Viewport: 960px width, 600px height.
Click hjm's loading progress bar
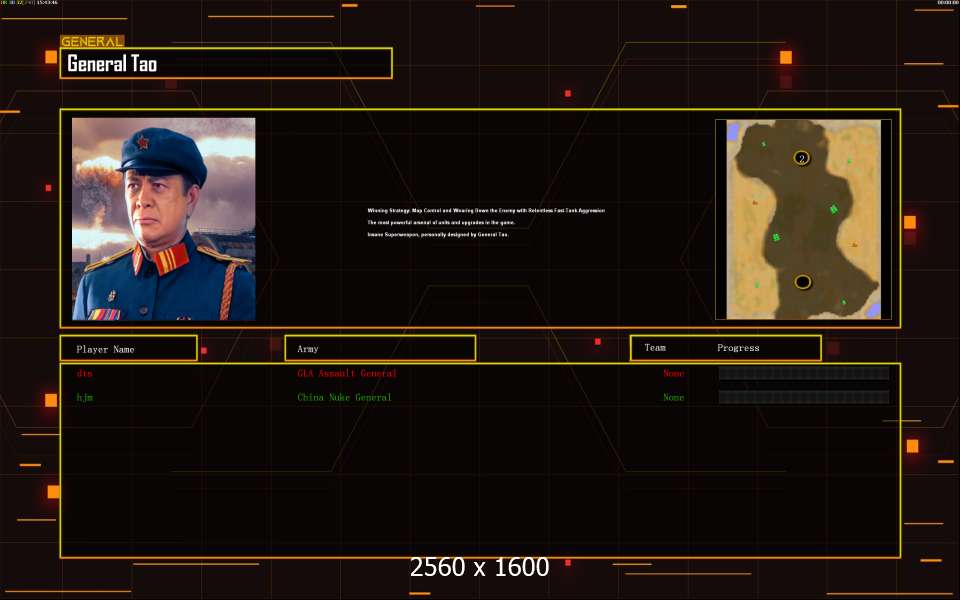pyautogui.click(x=804, y=397)
